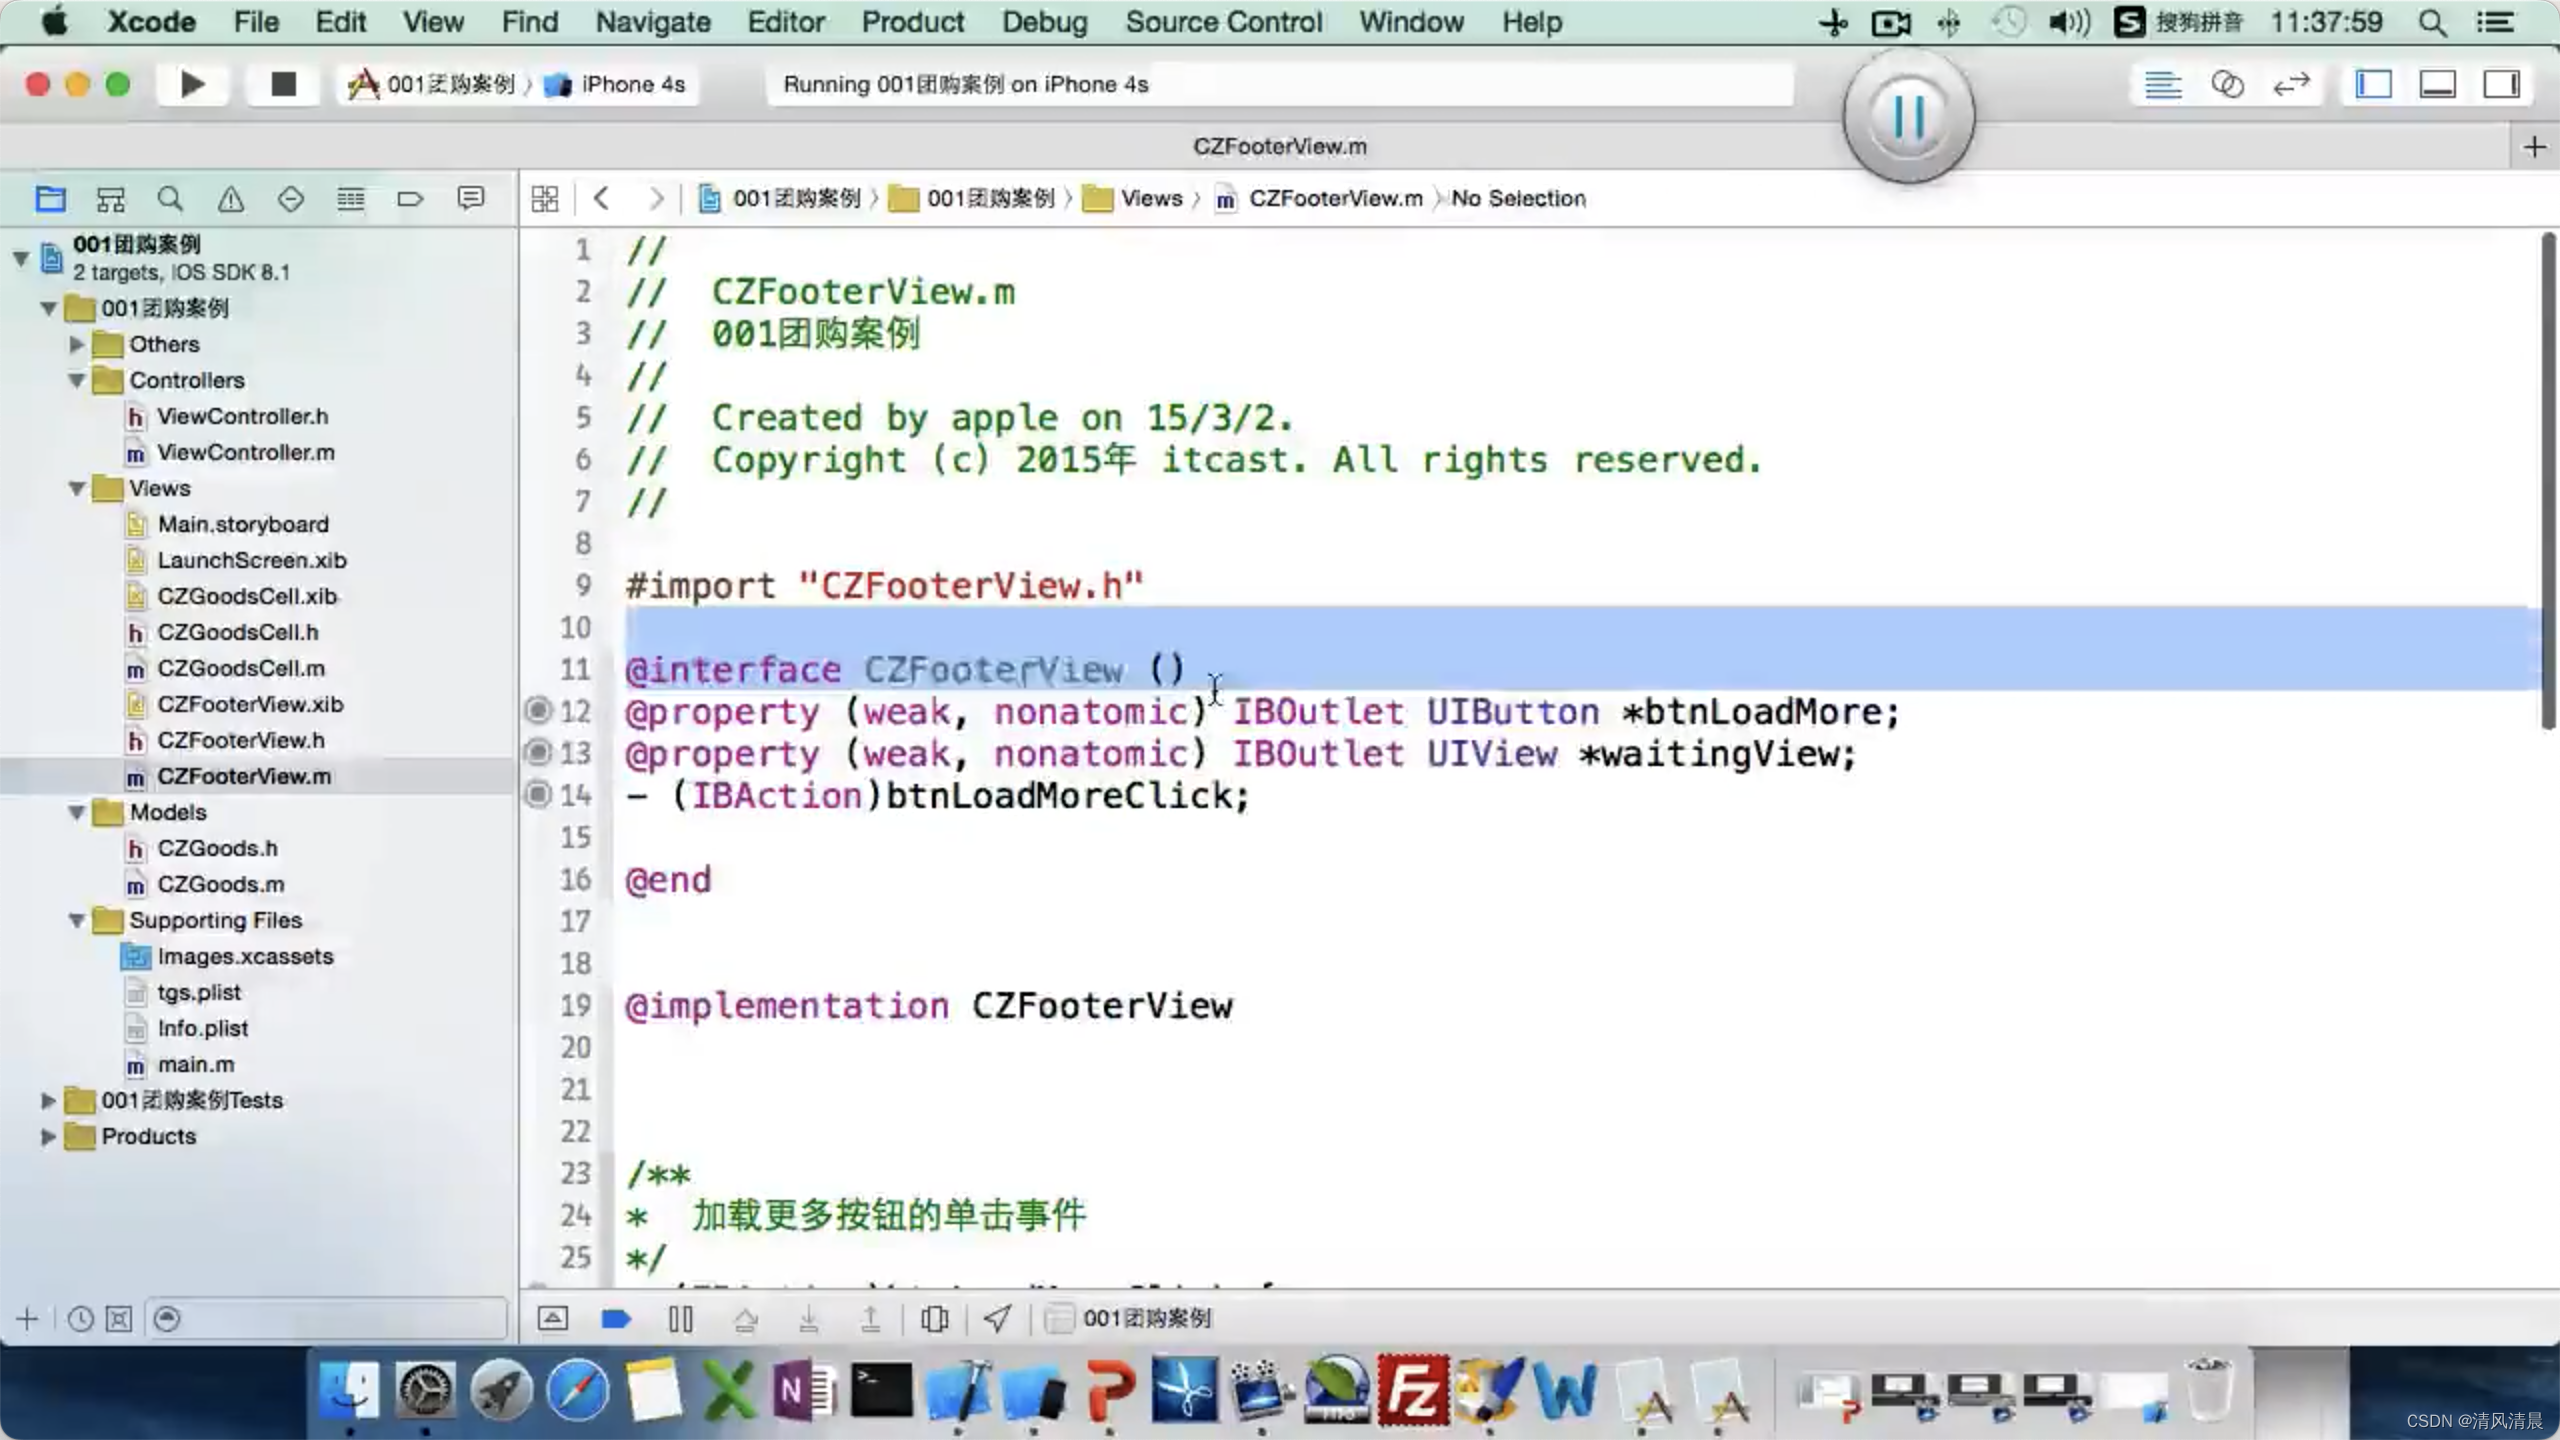Click Simulate location arrow
The image size is (2560, 1440).
click(997, 1319)
